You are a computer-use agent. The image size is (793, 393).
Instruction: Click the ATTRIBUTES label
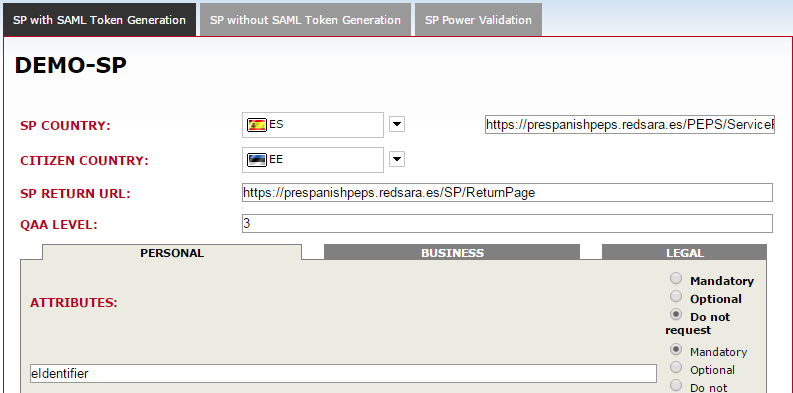[74, 302]
